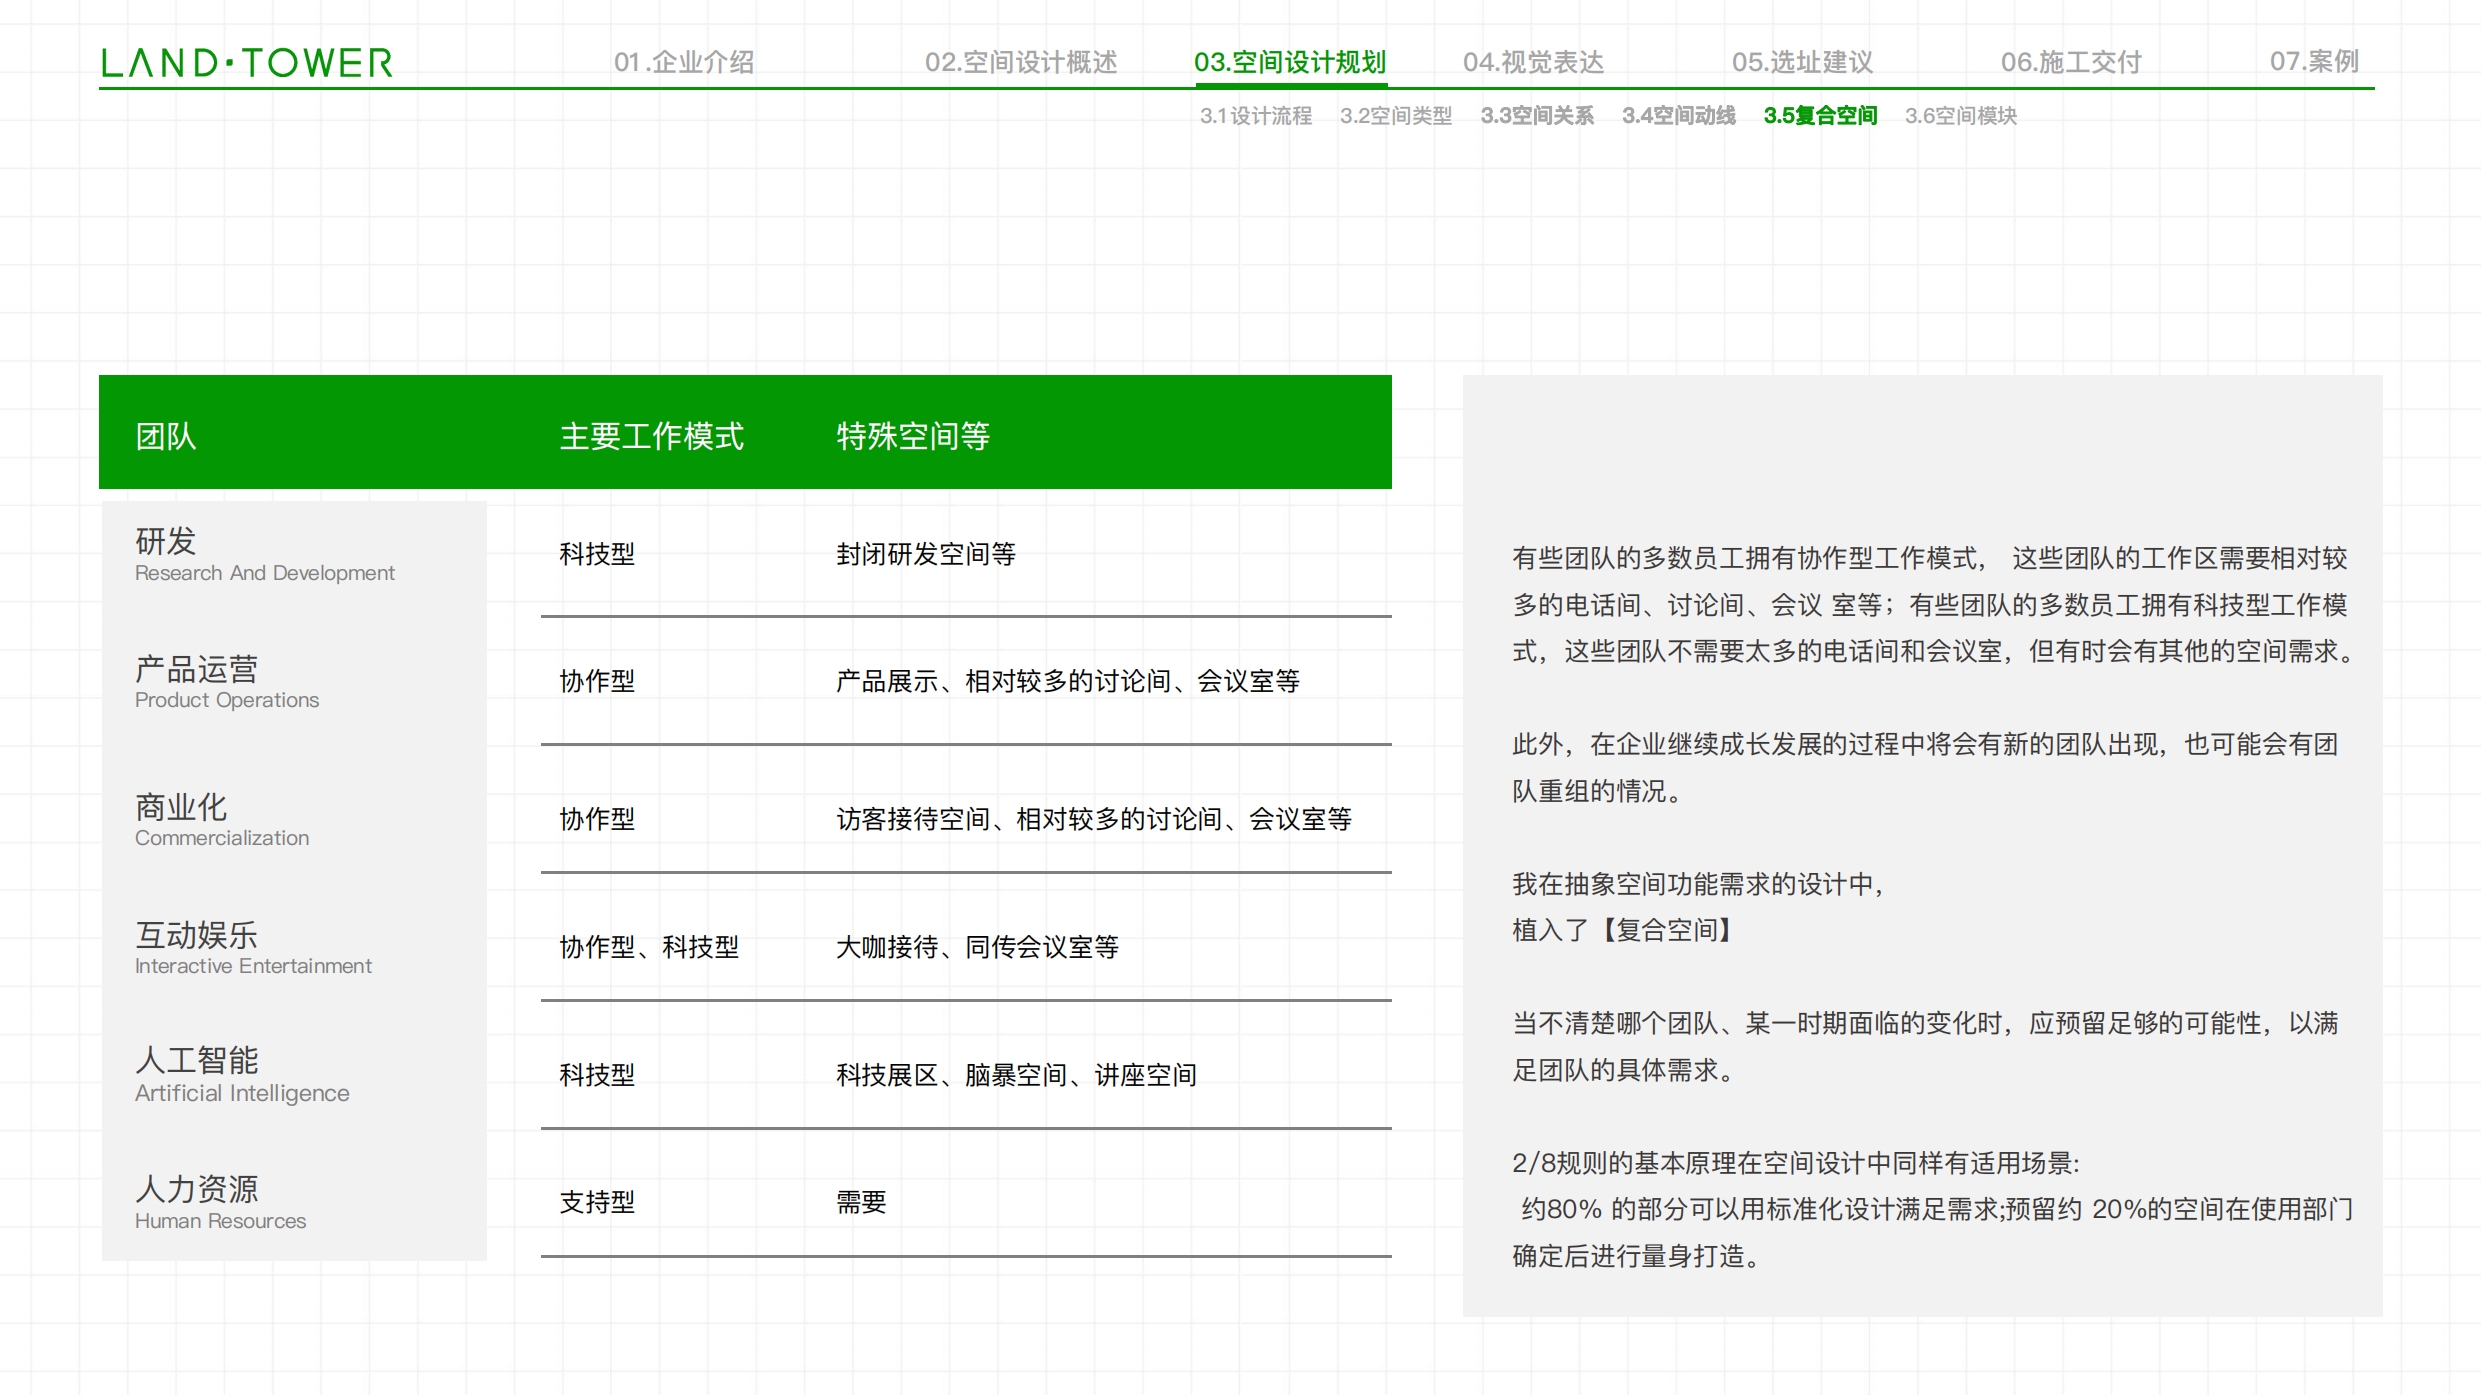Open sub-item 3.6空间模块
Viewport: 2481px width, 1395px height.
click(x=1961, y=116)
